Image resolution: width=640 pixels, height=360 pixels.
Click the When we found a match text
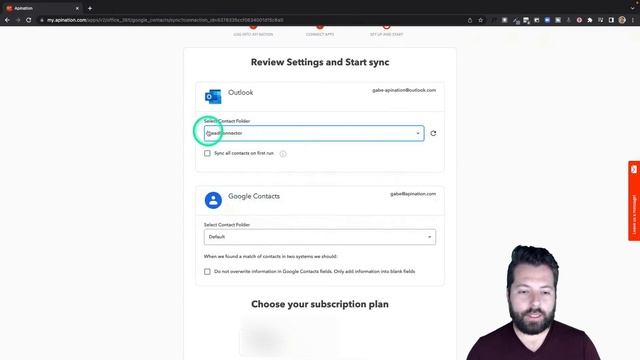pos(271,256)
